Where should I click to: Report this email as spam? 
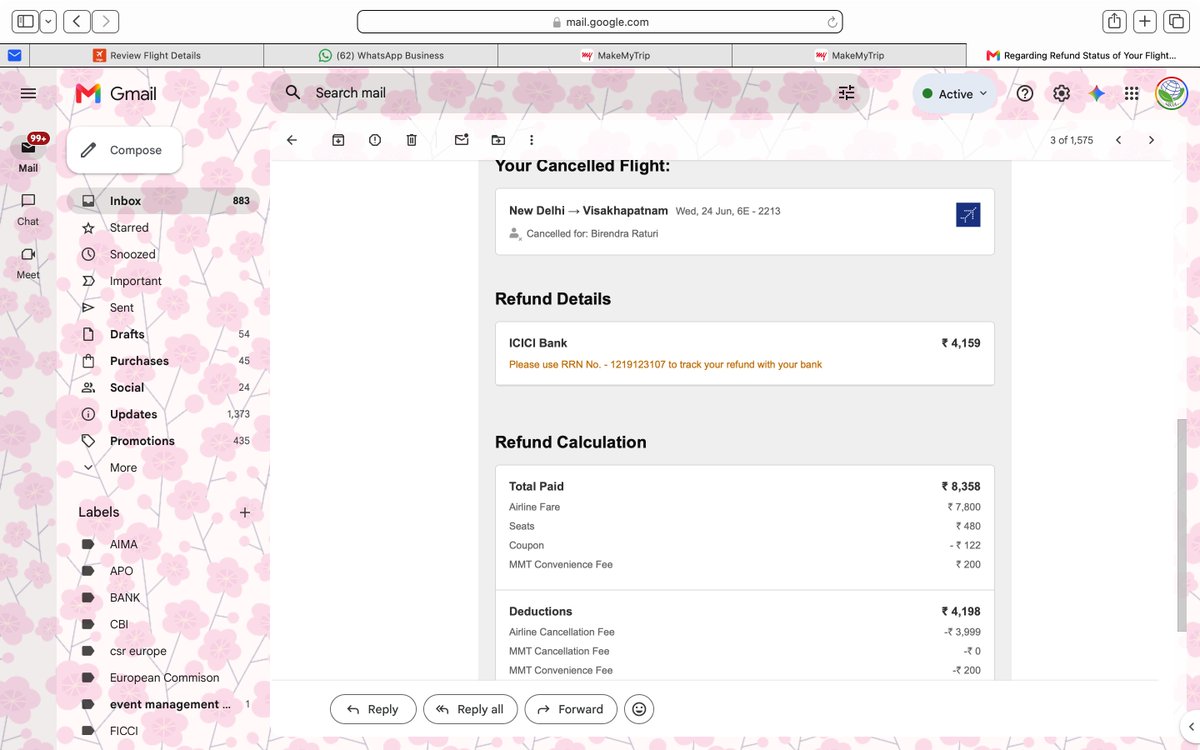coord(375,140)
